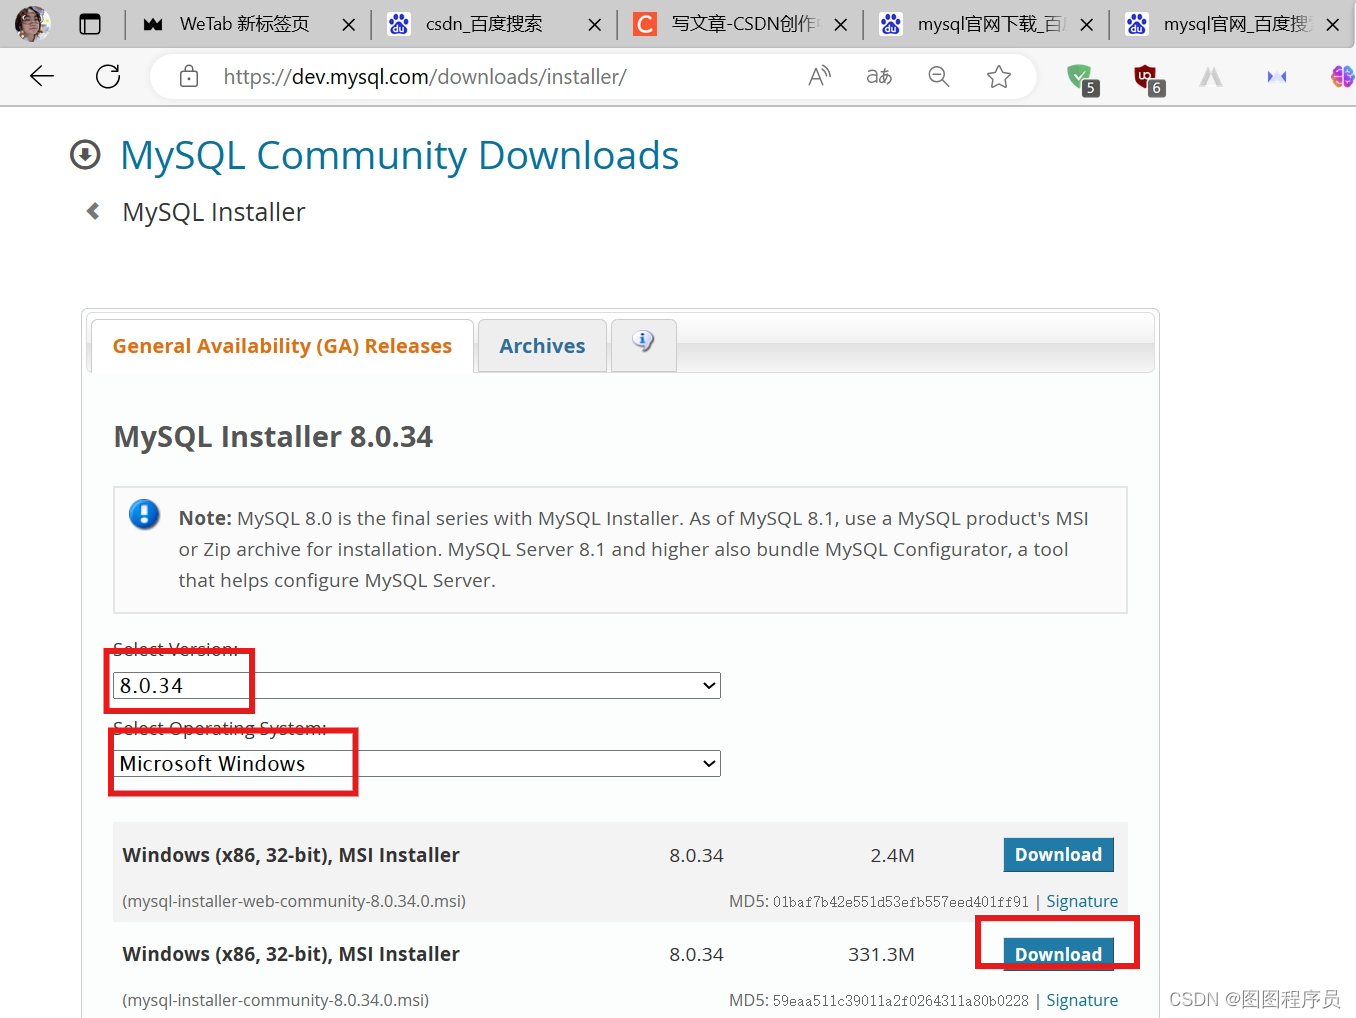Download the 331.3M full MSI installer
1356x1018 pixels.
tap(1058, 954)
